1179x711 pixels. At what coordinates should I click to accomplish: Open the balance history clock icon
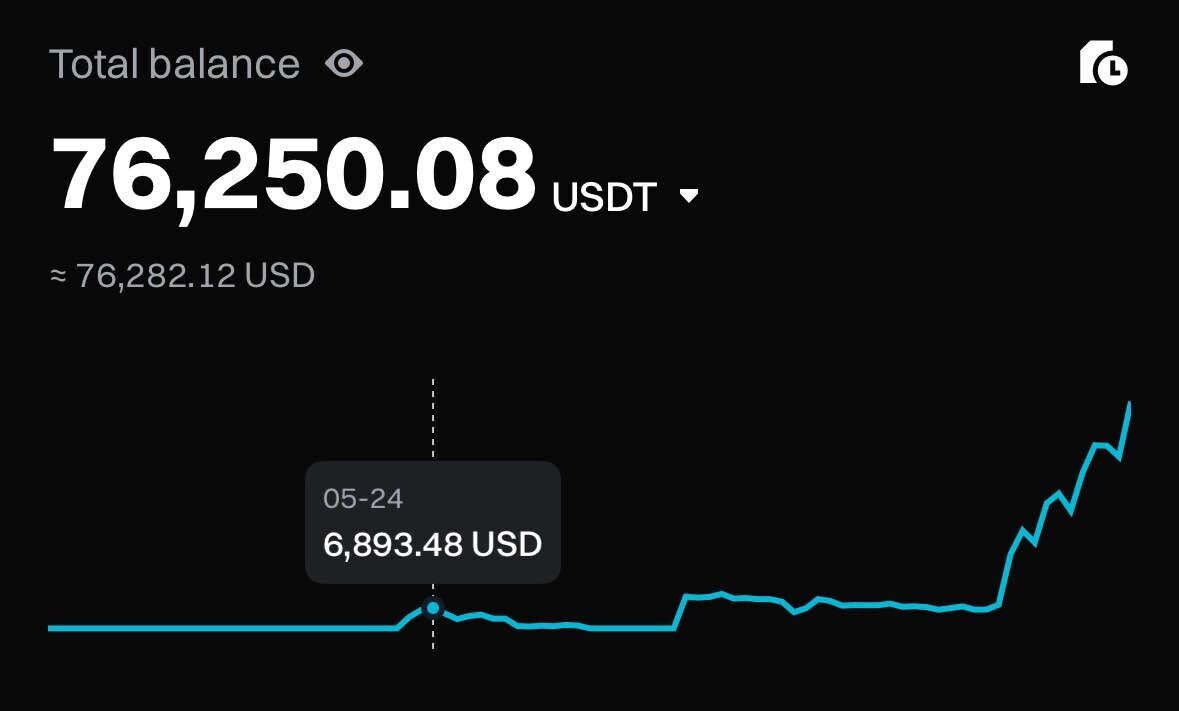coord(1104,63)
